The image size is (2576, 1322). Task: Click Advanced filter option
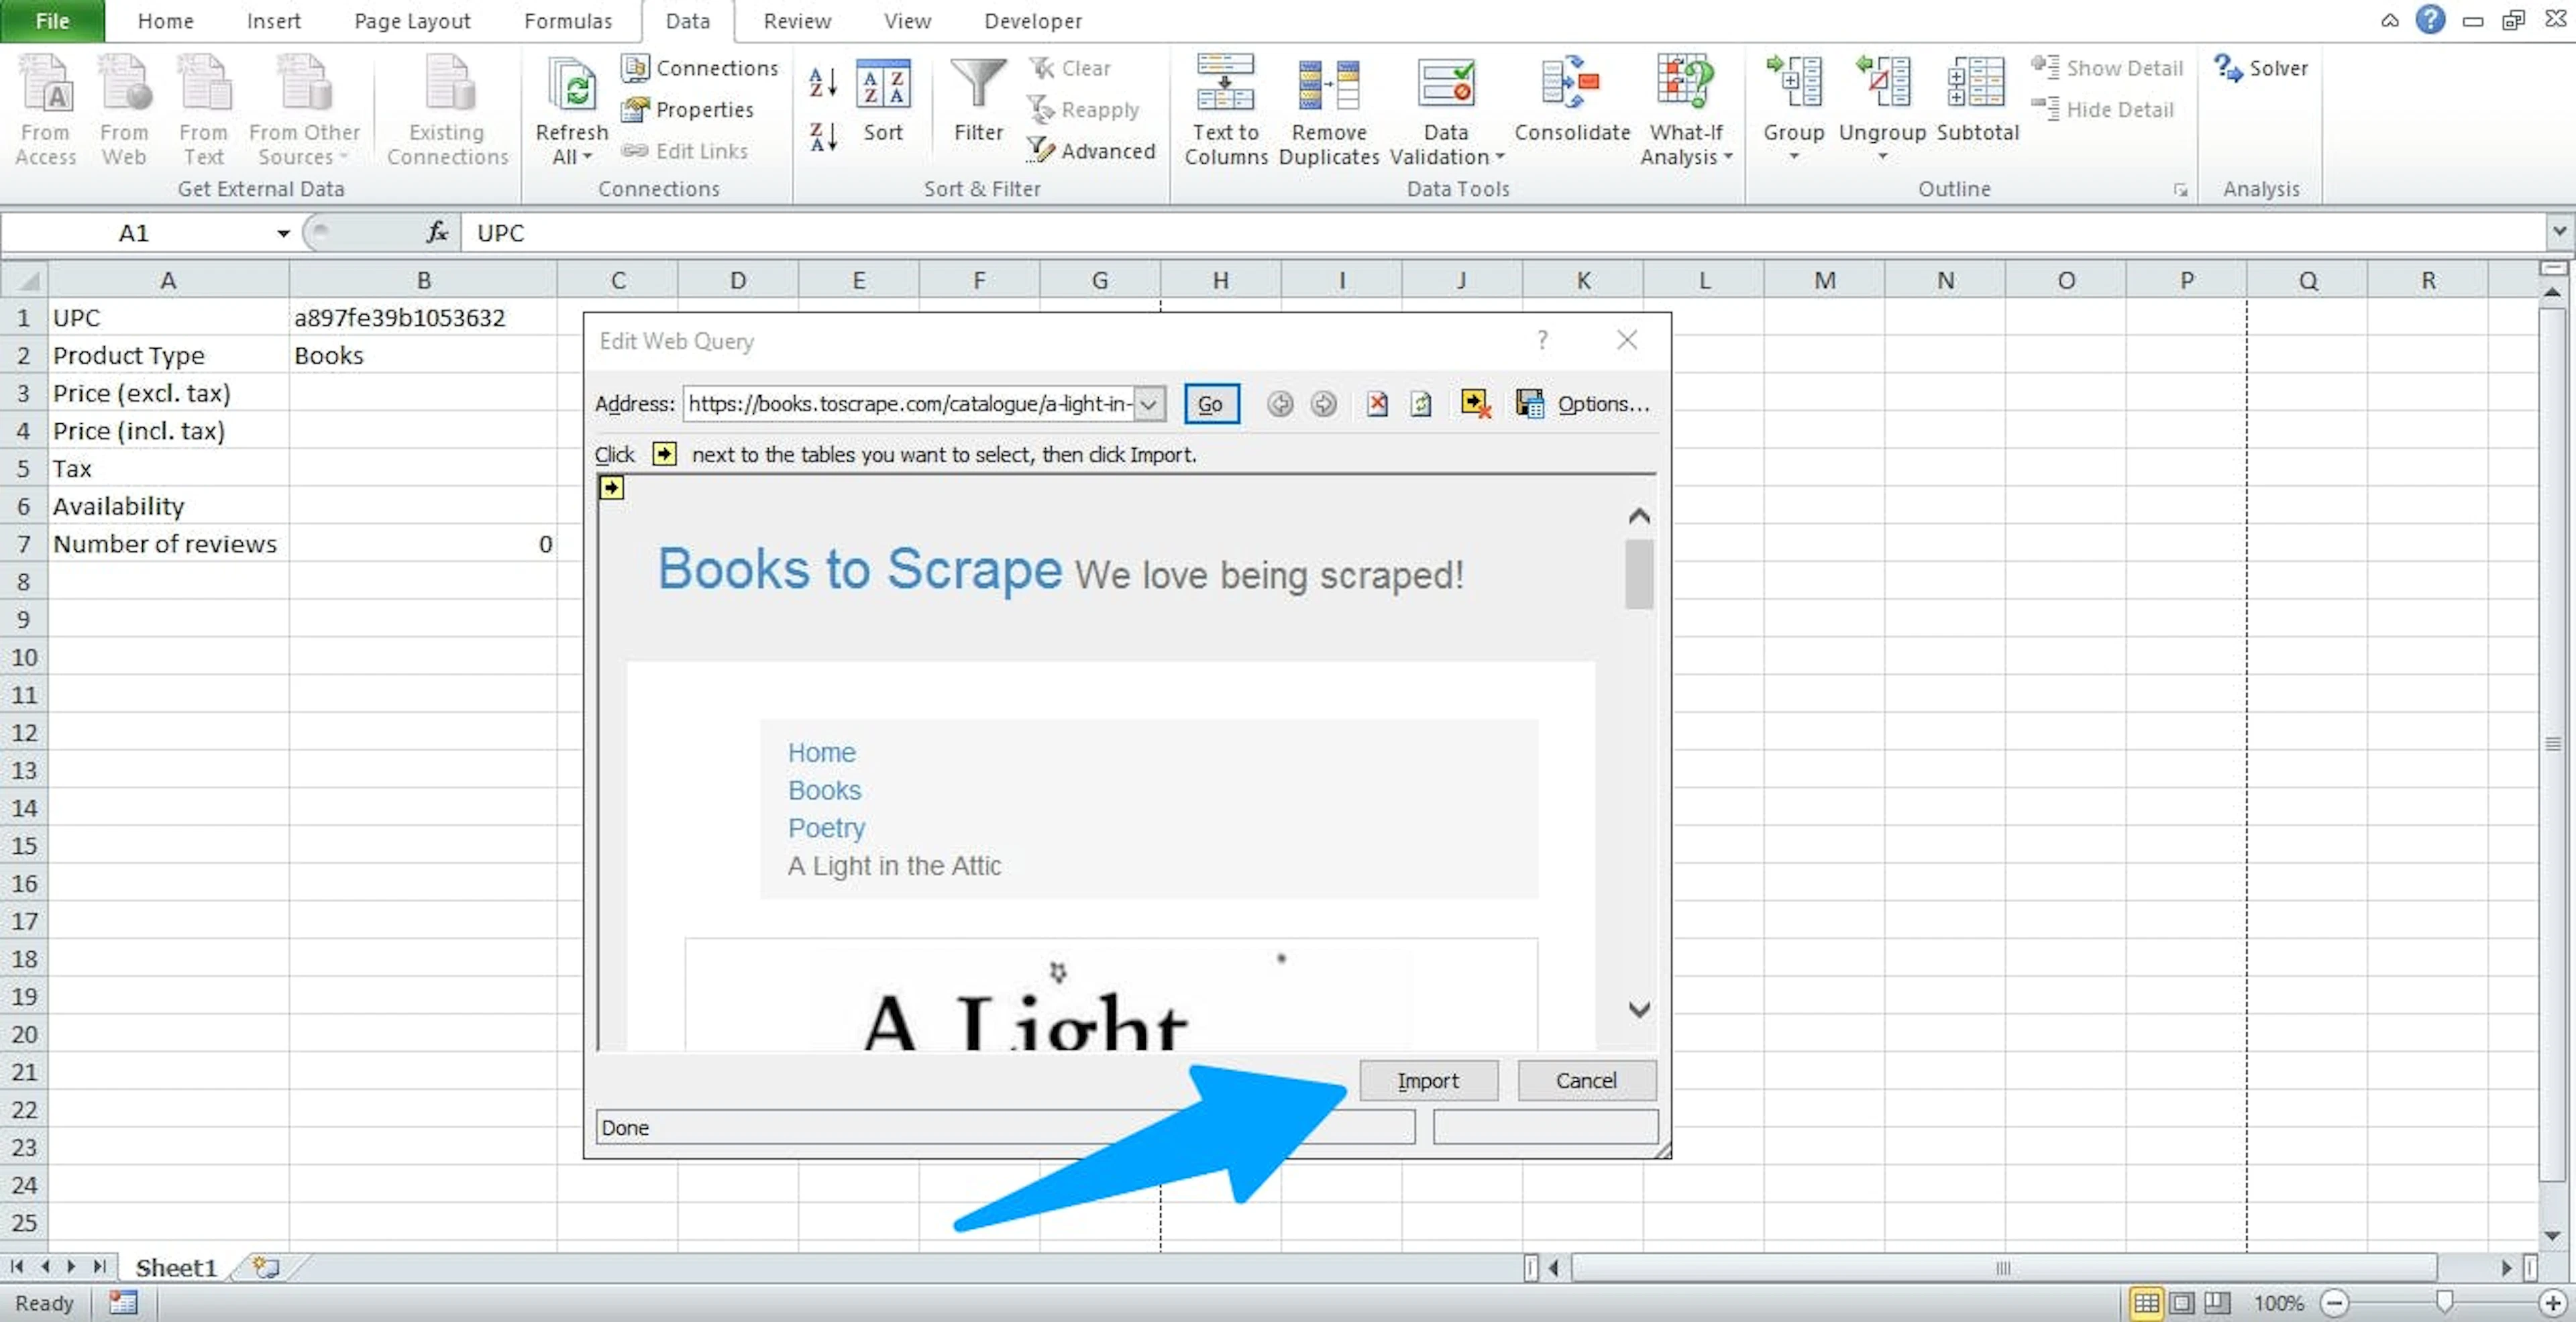click(1092, 150)
